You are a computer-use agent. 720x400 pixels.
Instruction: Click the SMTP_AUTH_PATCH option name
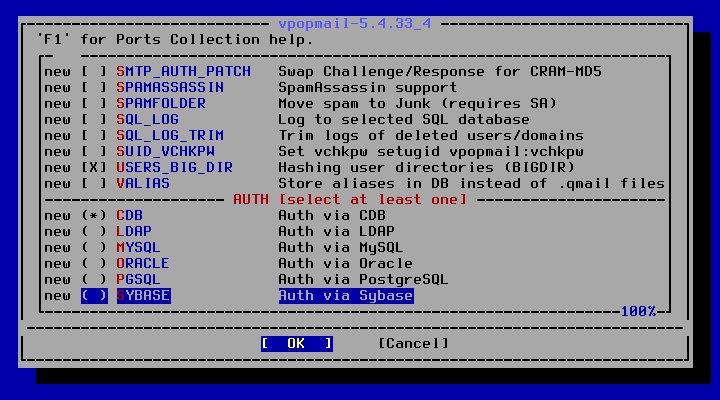coord(184,72)
